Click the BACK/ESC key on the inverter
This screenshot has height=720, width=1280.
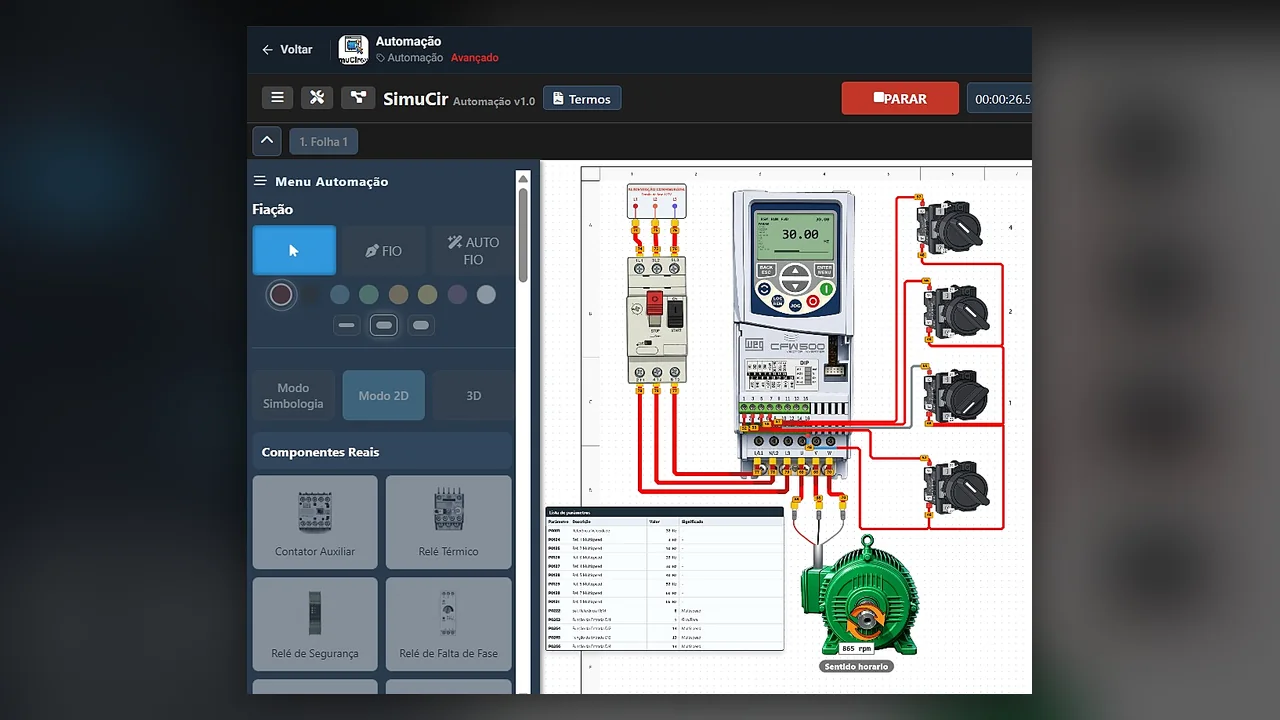[x=766, y=269]
